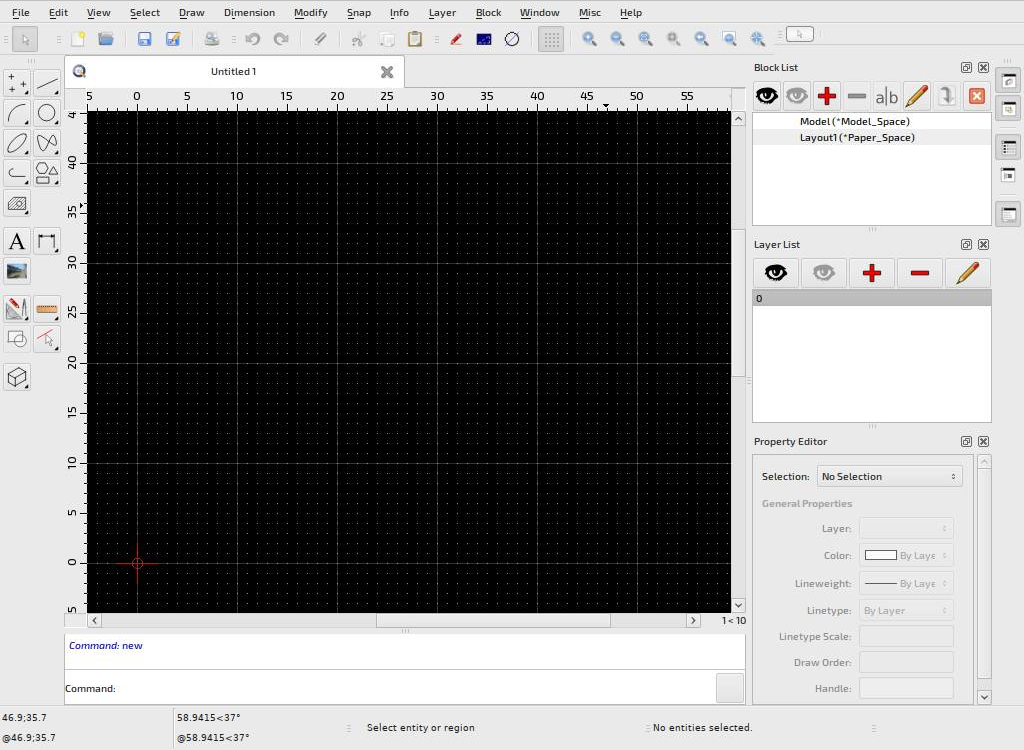1024x750 pixels.
Task: Open the Modify tools icon
Action: tap(17, 308)
